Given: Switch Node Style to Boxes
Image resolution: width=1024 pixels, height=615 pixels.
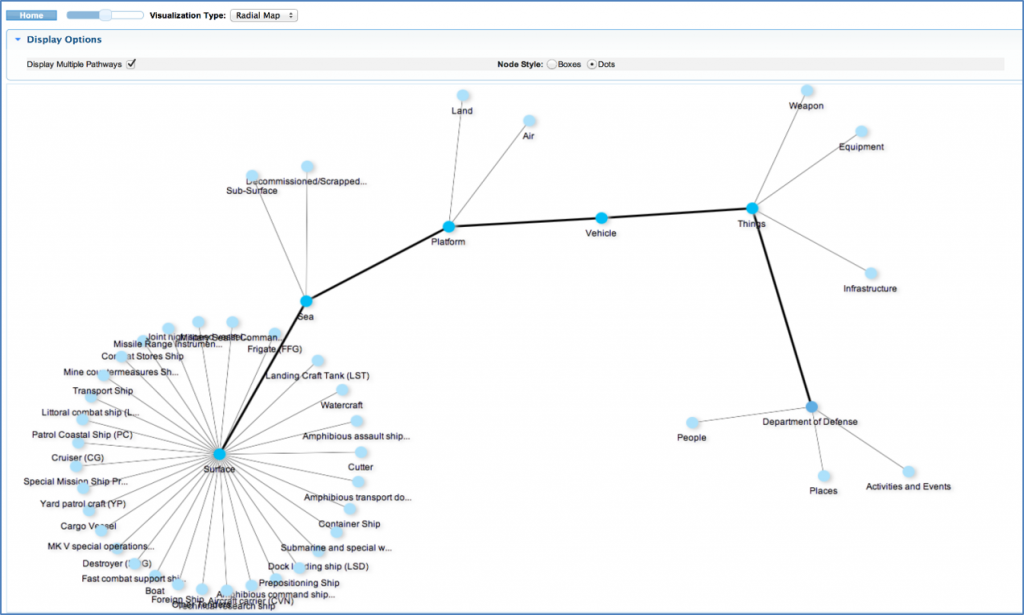Looking at the screenshot, I should 551,62.
